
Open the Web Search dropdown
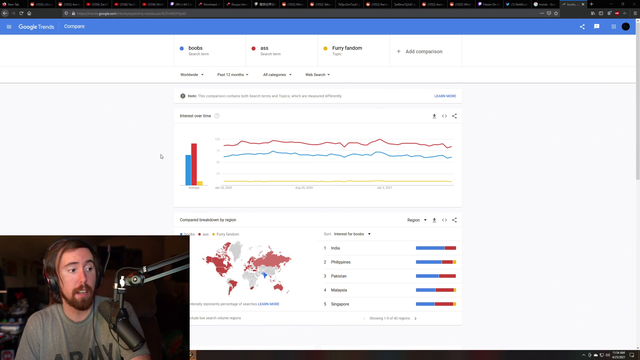318,75
